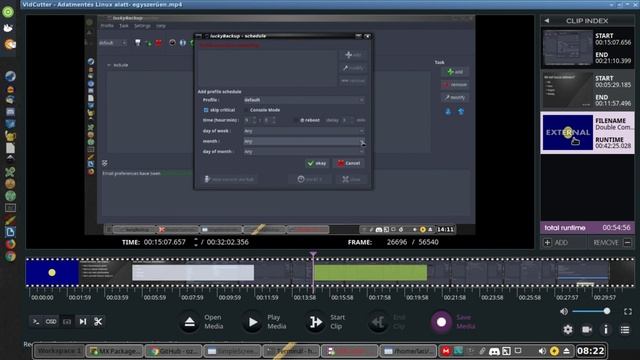Select clip starting at 00:15:07.656
Image resolution: width=640 pixels, height=360 pixels.
click(587, 48)
